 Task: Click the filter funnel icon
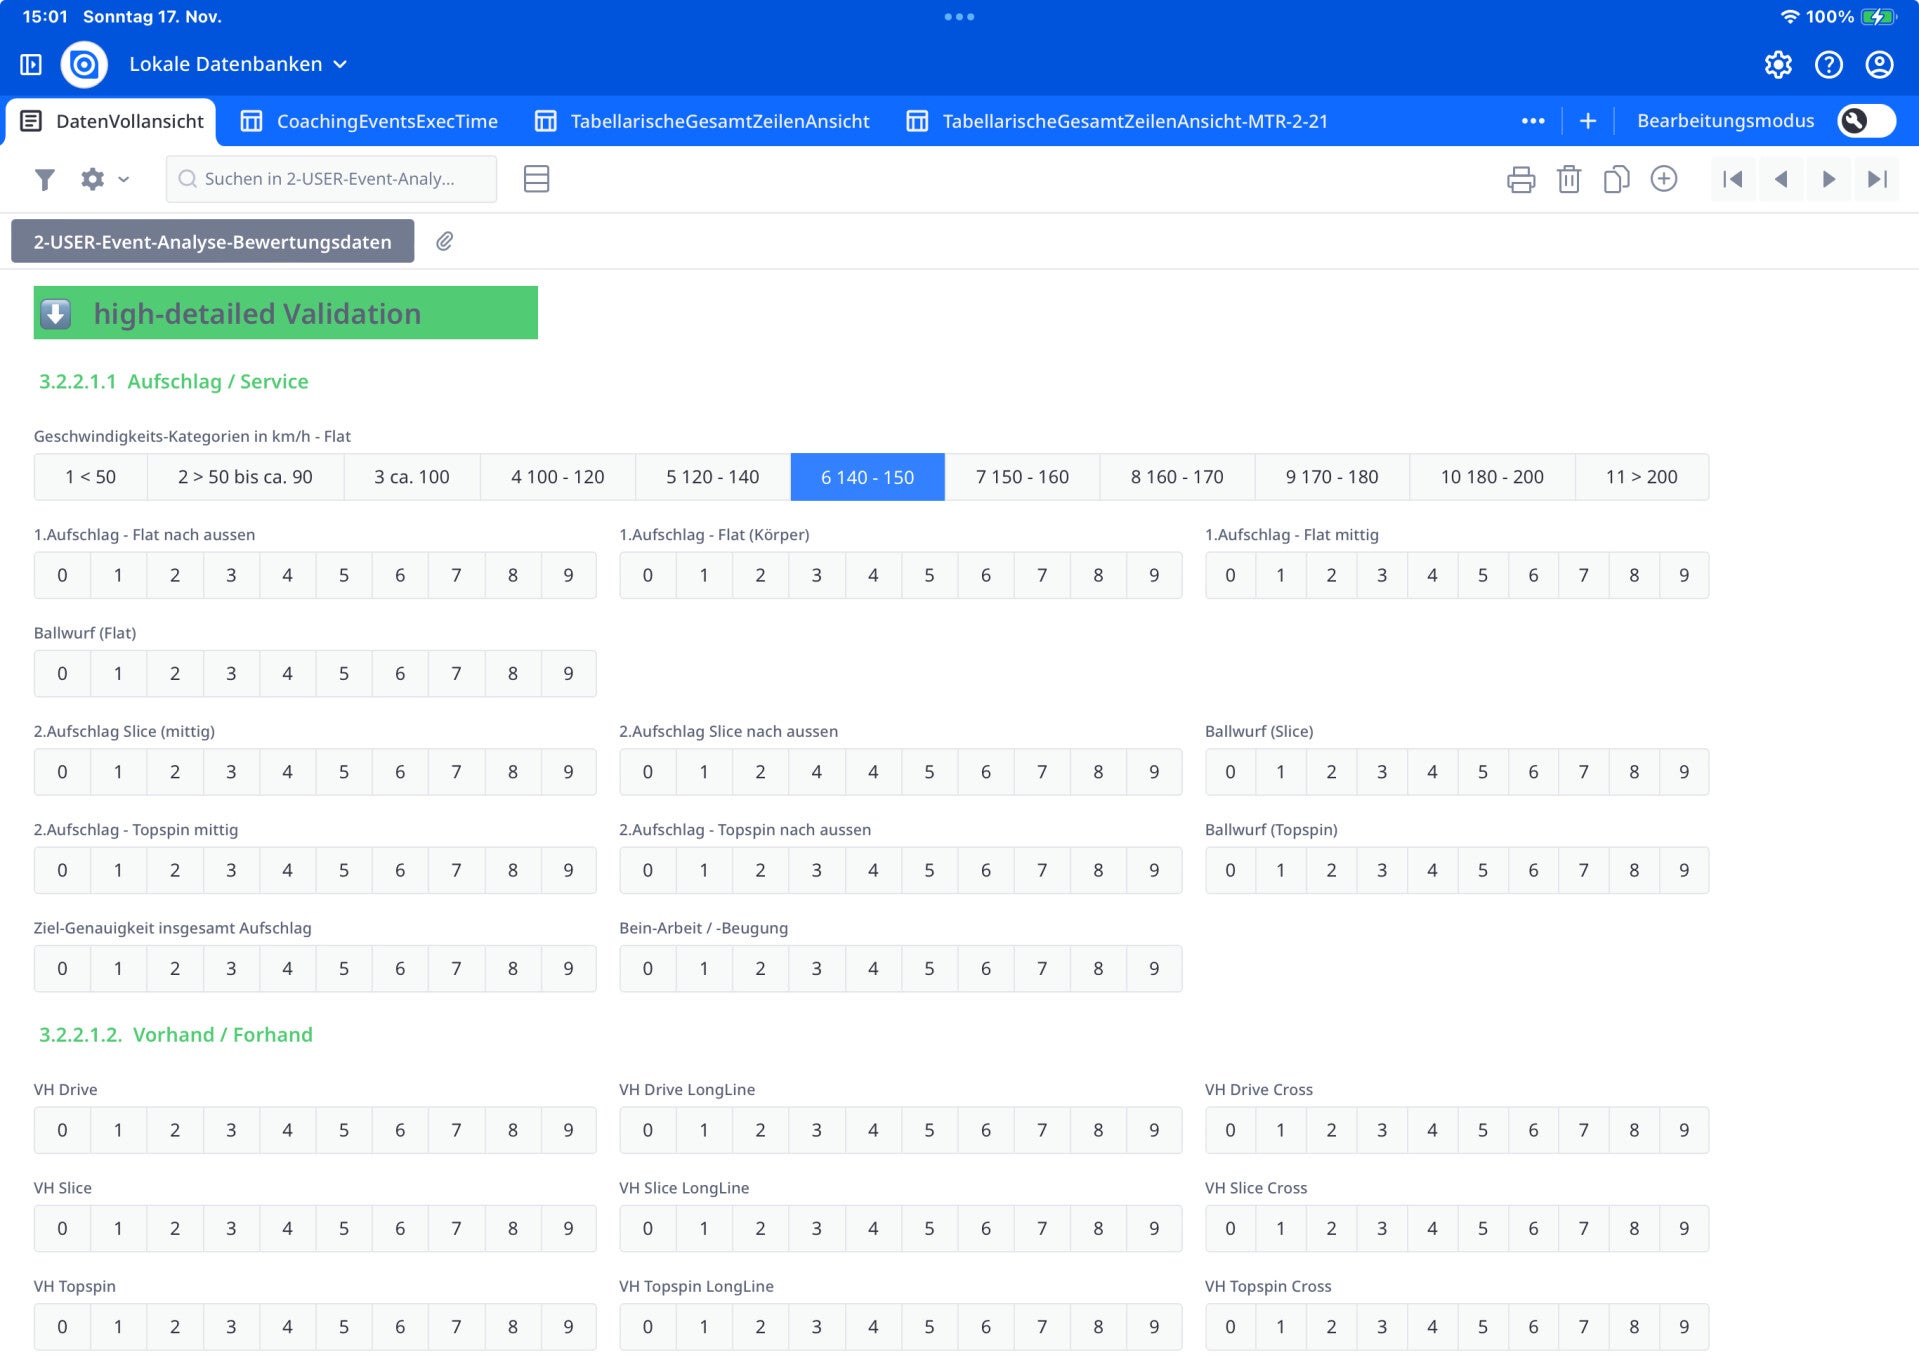click(x=44, y=179)
